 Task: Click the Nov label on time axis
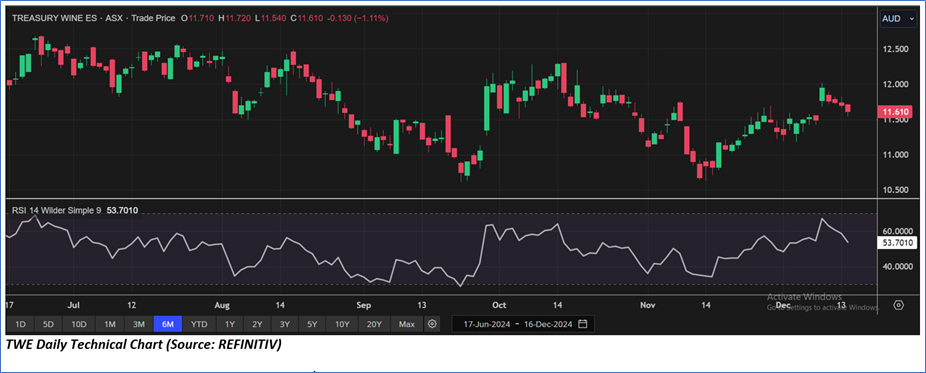[648, 305]
